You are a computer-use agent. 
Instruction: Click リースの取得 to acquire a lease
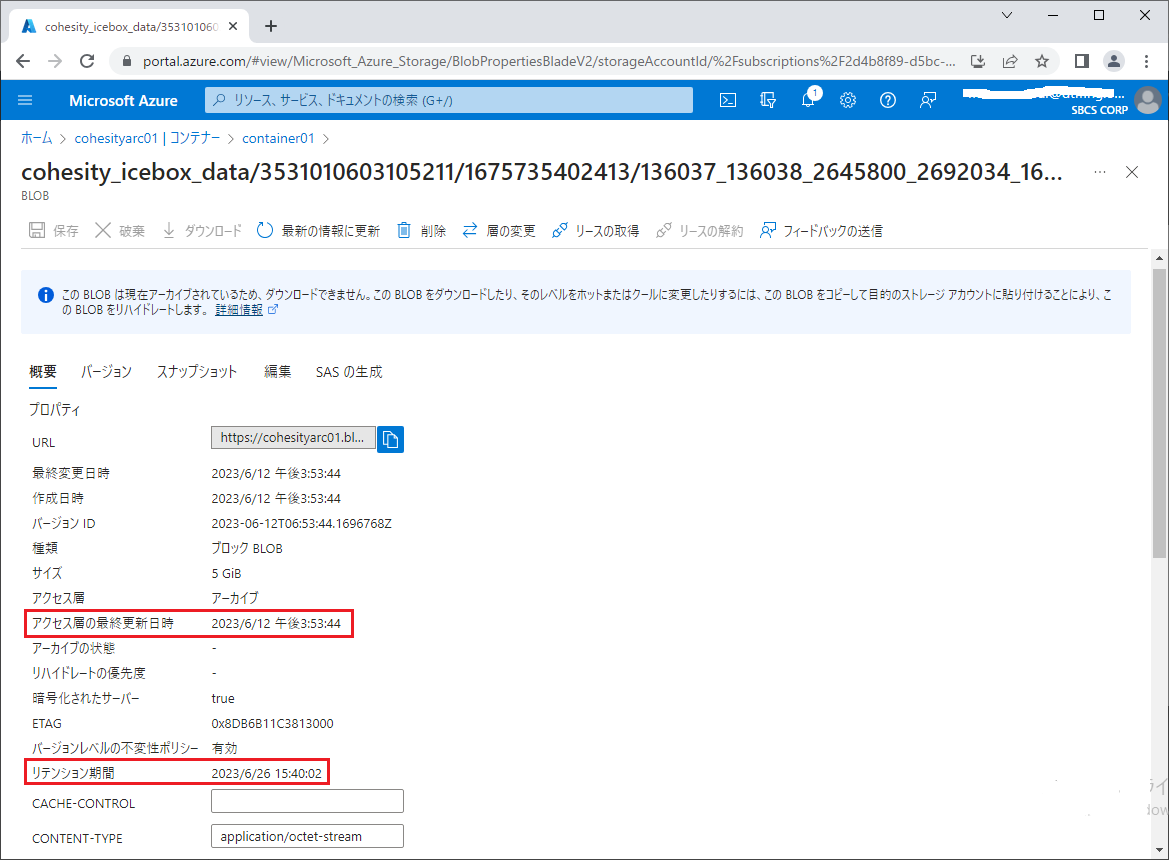[595, 230]
